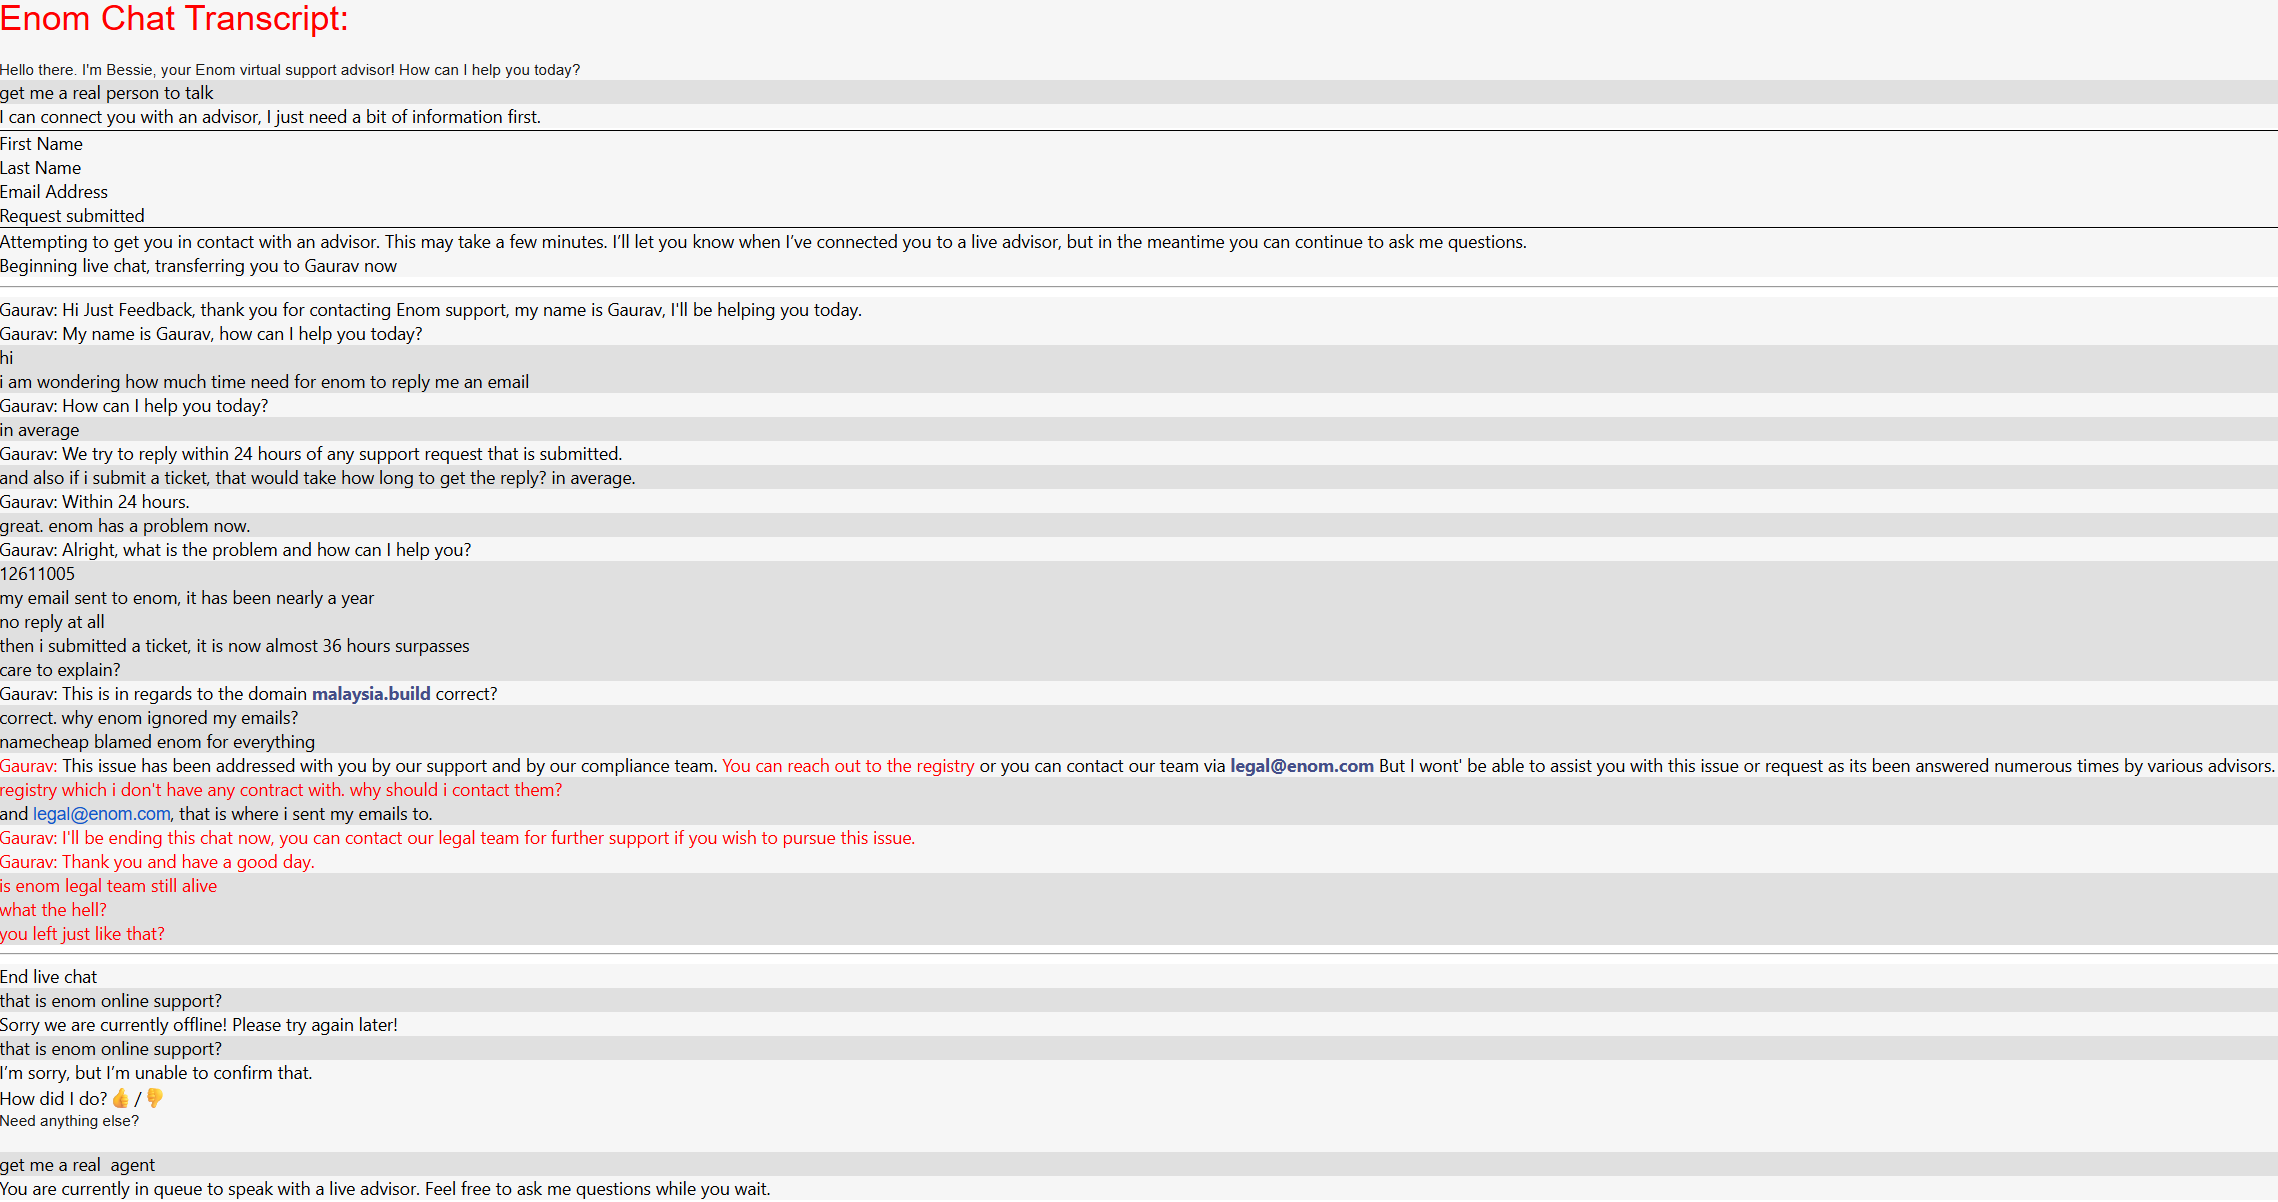Screen dimensions: 2278x1202
Task: Click "you left just like that?" message
Action: point(82,934)
